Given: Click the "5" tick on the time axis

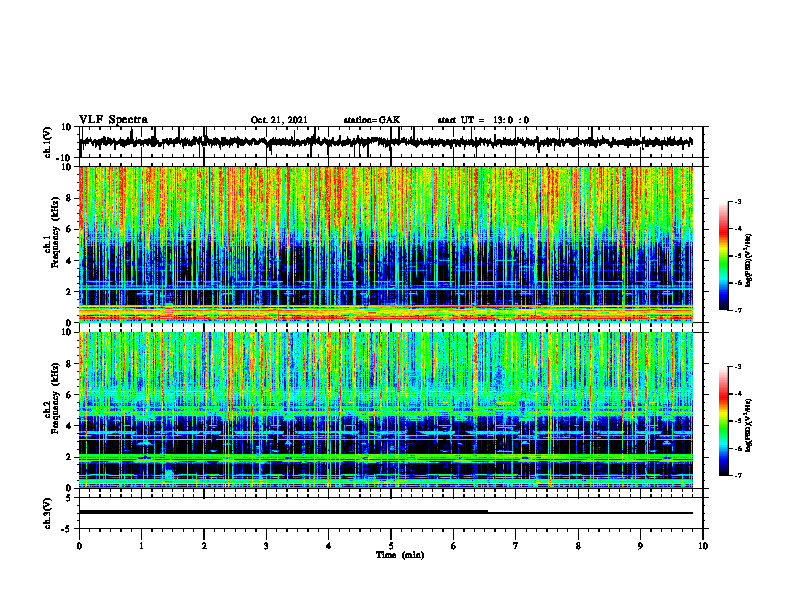Looking at the screenshot, I should click(391, 546).
